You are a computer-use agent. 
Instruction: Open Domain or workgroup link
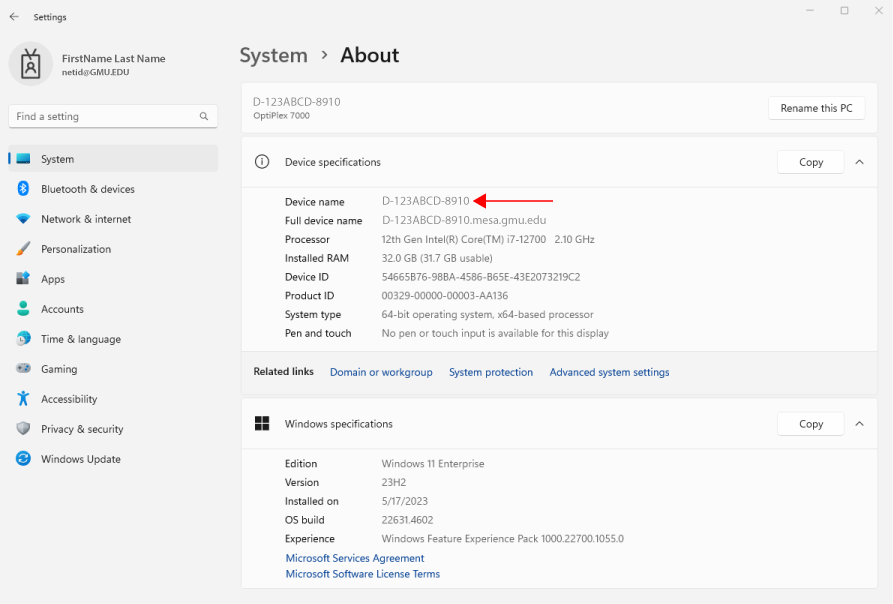pyautogui.click(x=381, y=372)
